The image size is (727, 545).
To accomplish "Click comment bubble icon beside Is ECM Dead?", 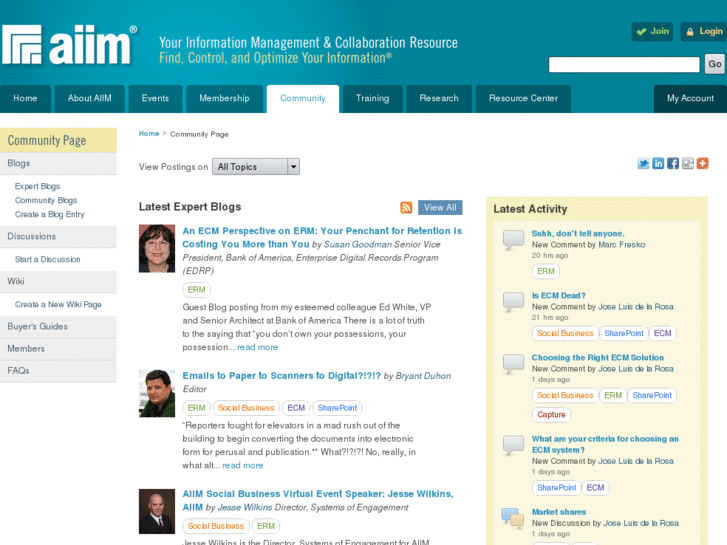I will [513, 302].
